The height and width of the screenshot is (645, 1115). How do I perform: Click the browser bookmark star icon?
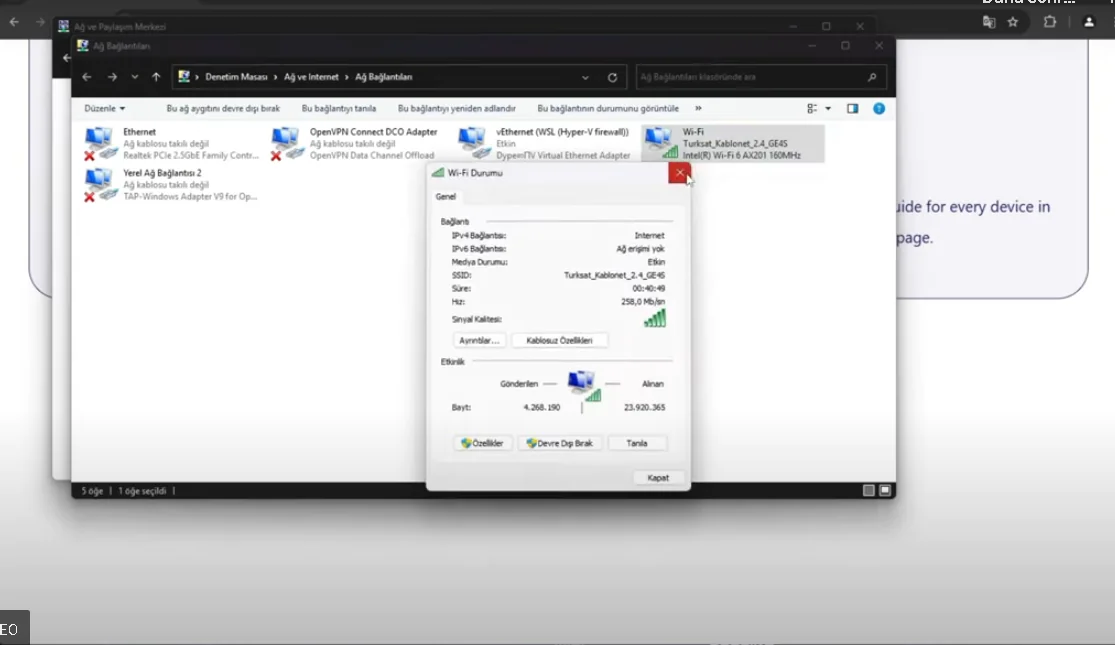click(1013, 21)
